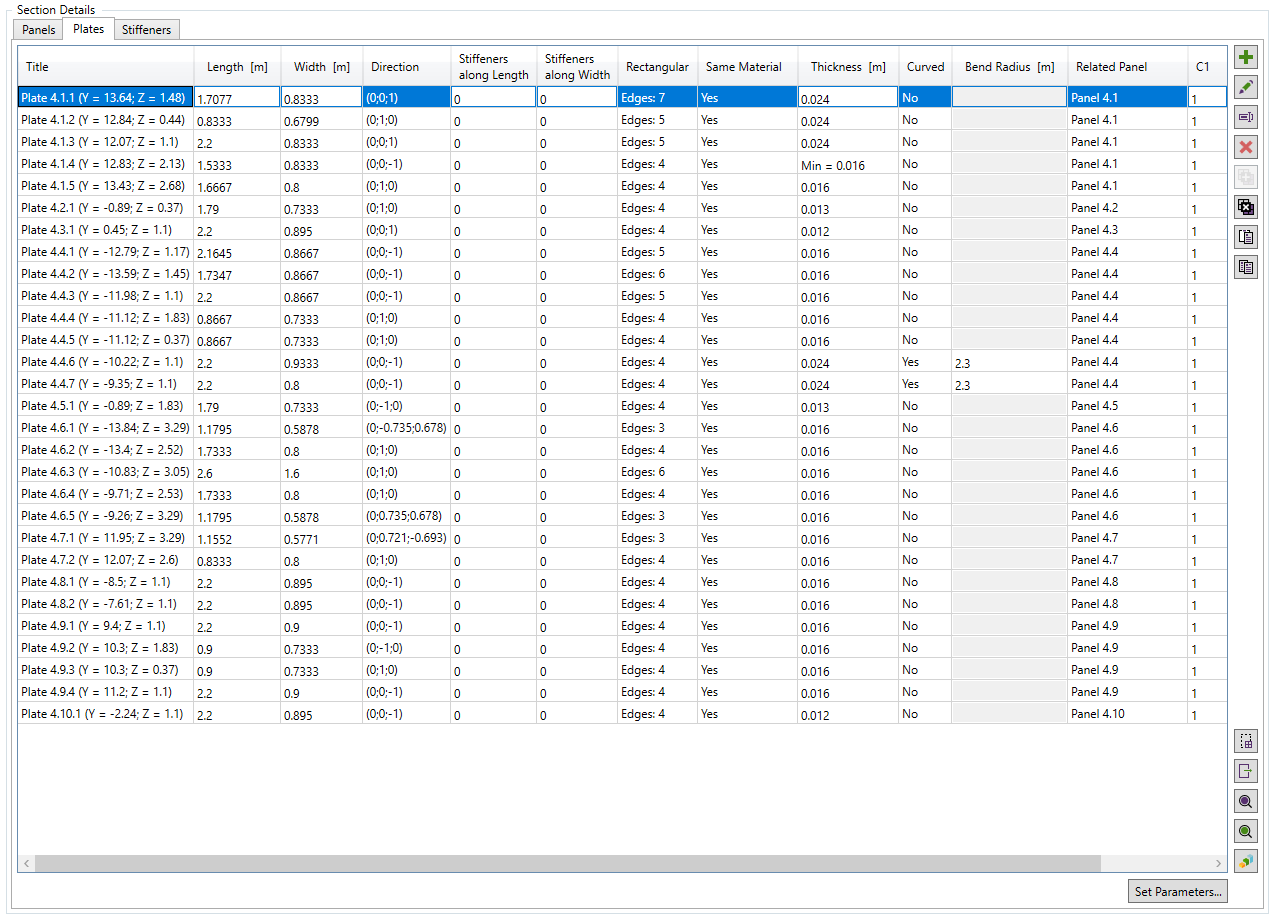The height and width of the screenshot is (919, 1273).
Task: Click the green pencil Edit icon
Action: click(1246, 87)
